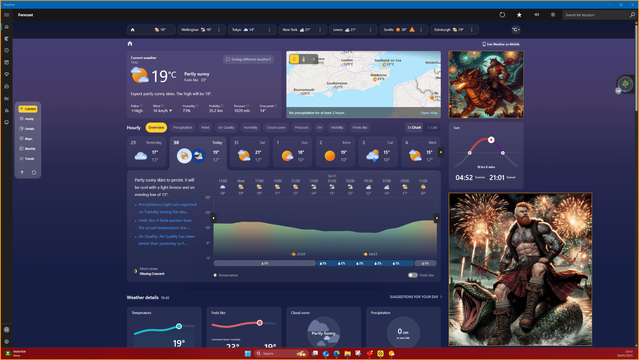
Task: Click the info icon beside Humidity
Action: [x=197, y=106]
